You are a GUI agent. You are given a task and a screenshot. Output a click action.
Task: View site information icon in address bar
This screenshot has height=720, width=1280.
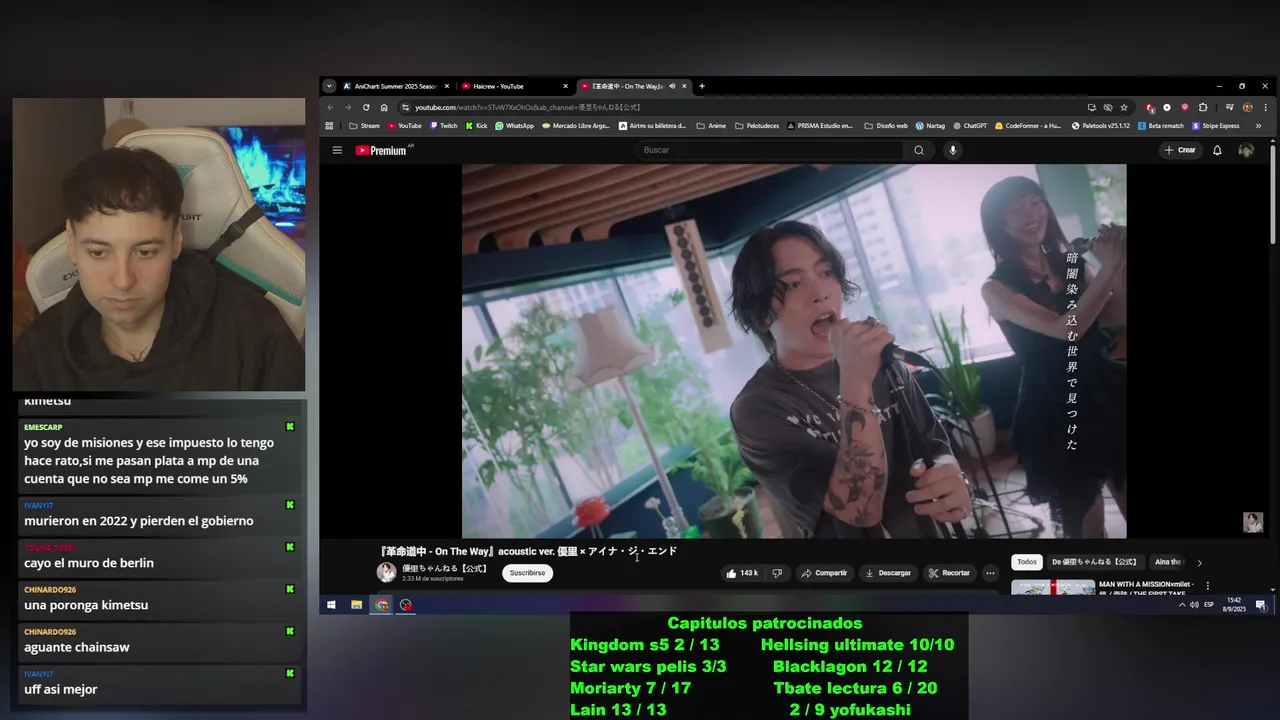[x=405, y=107]
